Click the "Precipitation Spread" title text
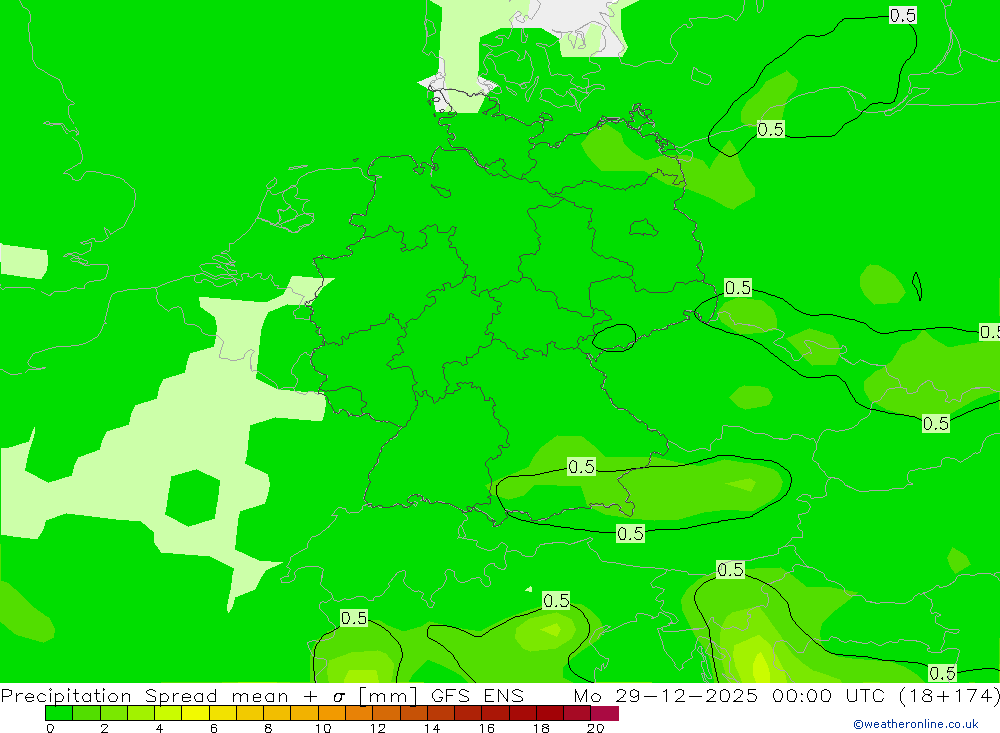The image size is (1000, 733). (x=109, y=695)
